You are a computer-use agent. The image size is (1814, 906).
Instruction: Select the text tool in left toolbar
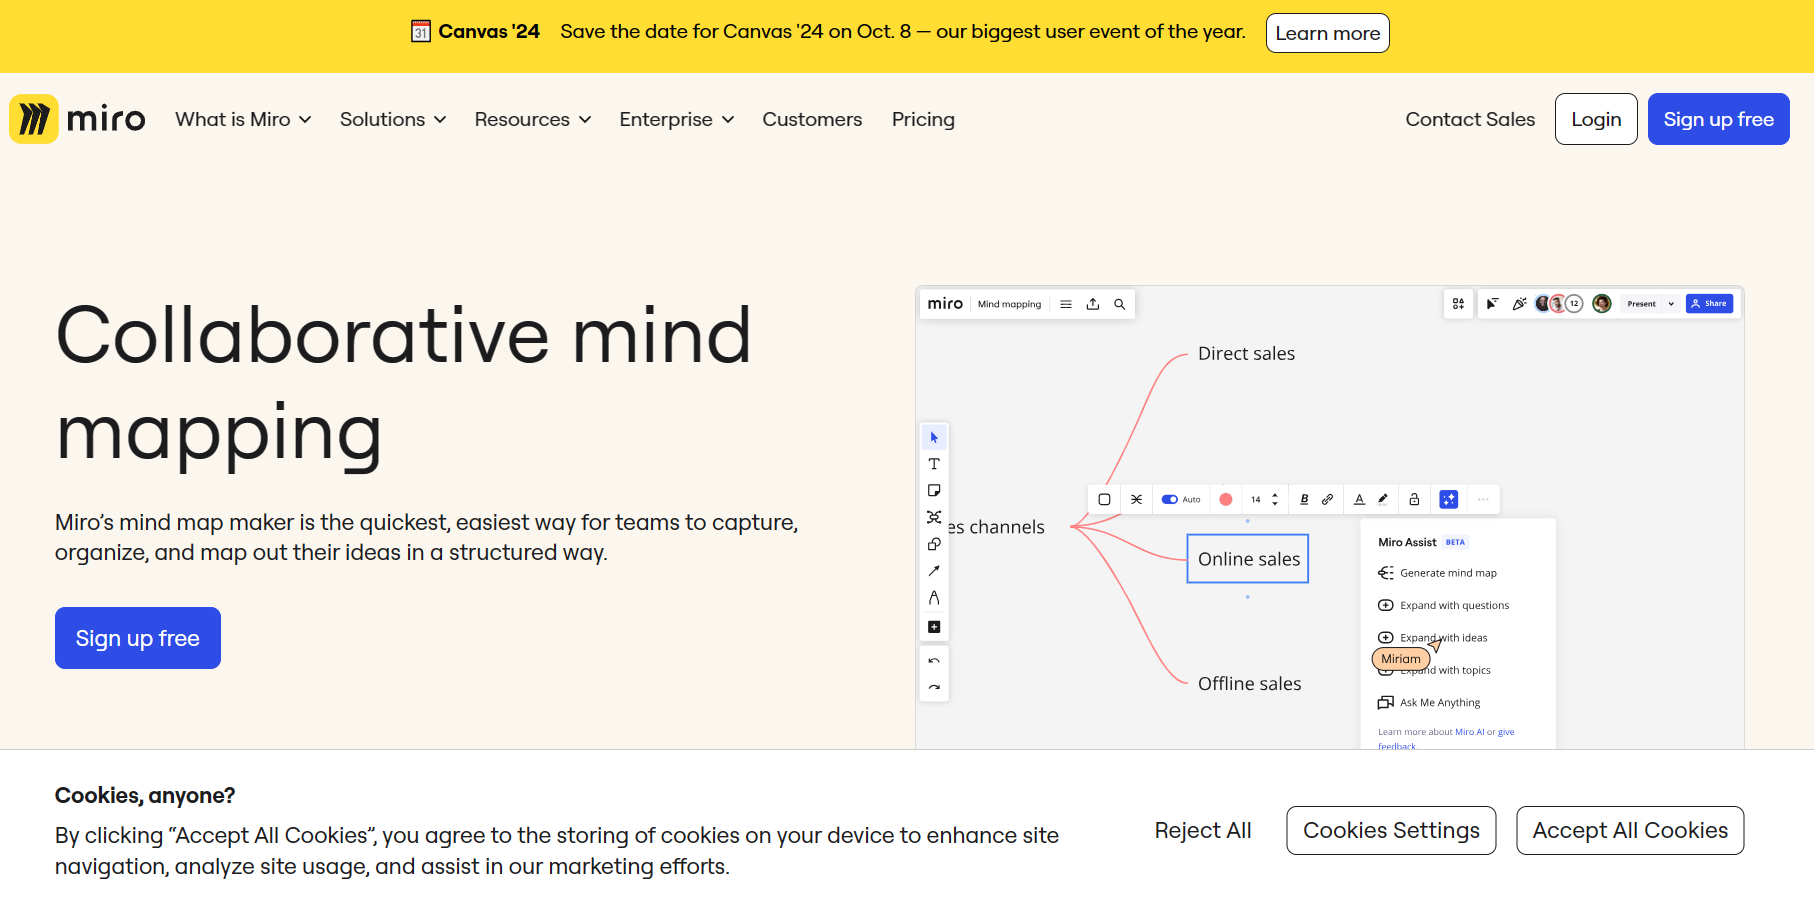click(x=933, y=464)
